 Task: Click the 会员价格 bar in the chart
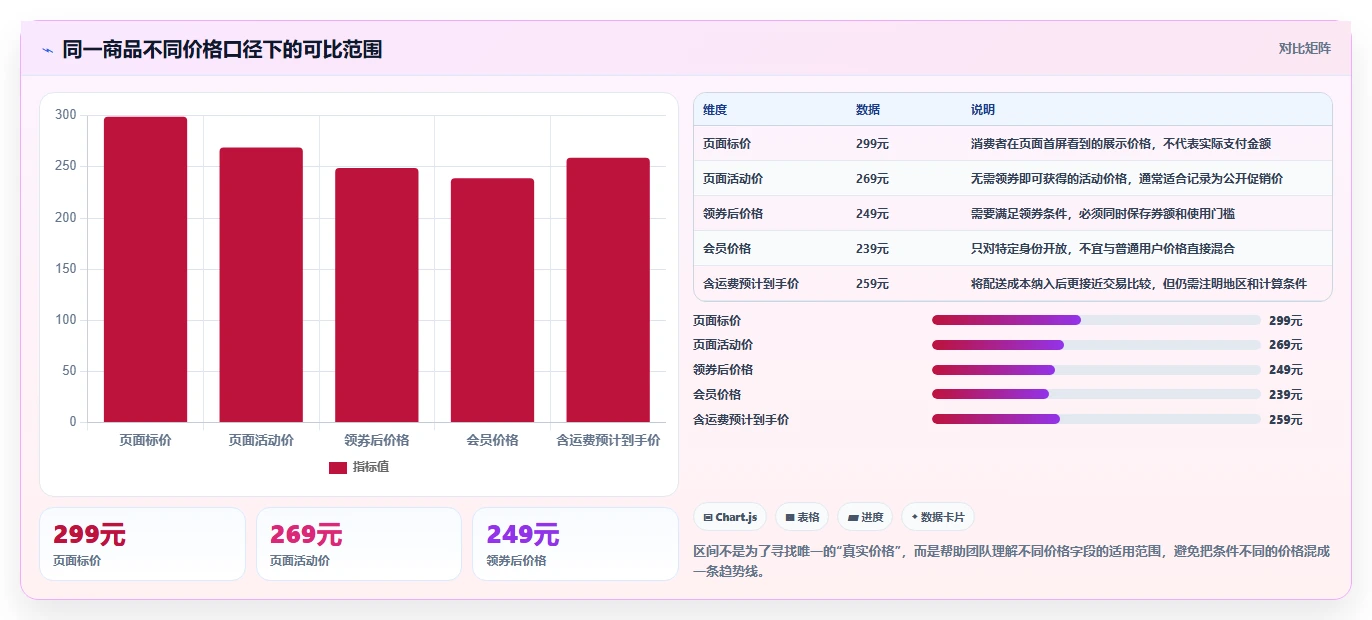pyautogui.click(x=492, y=300)
